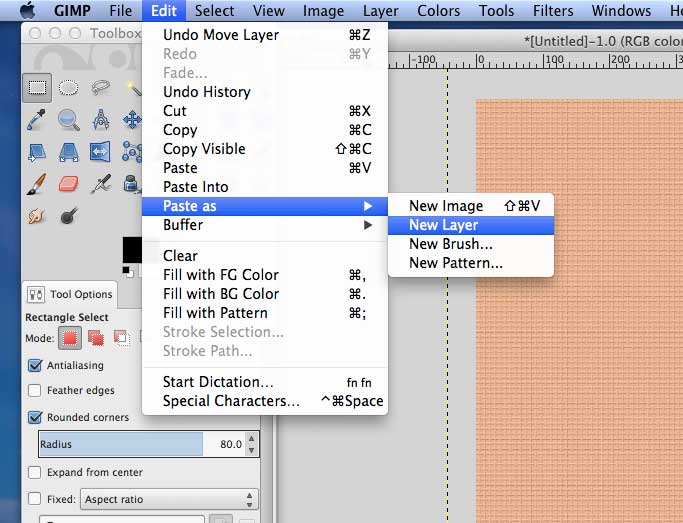
Task: Select the Flip tool
Action: [100, 152]
